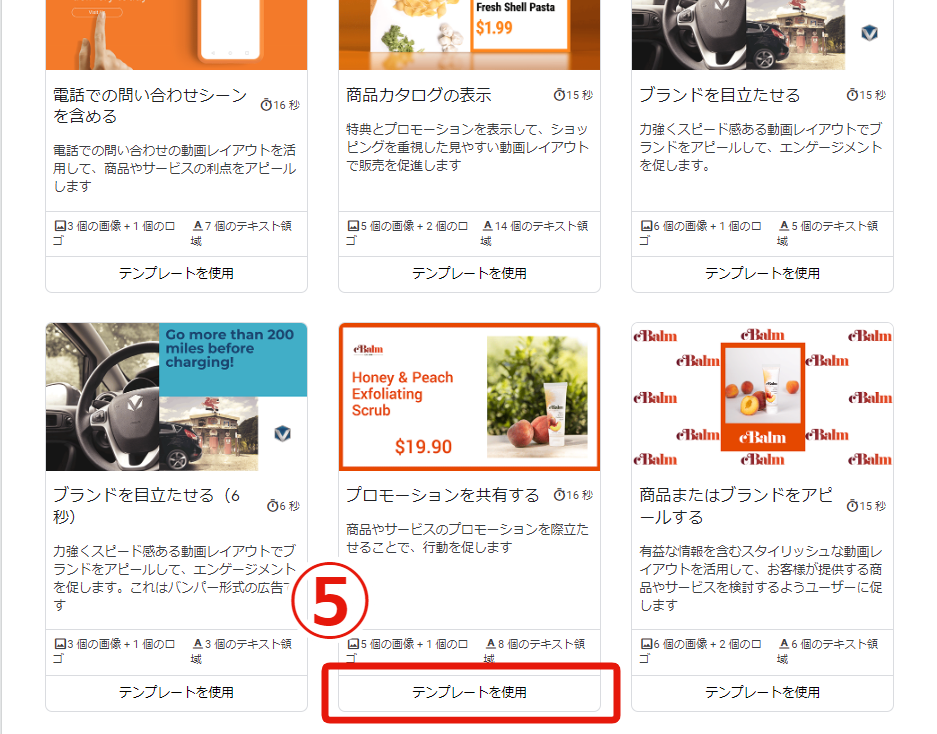Open the Honey & Peach Exfoliating Scrub thumbnail
937x734 pixels.
coord(469,397)
